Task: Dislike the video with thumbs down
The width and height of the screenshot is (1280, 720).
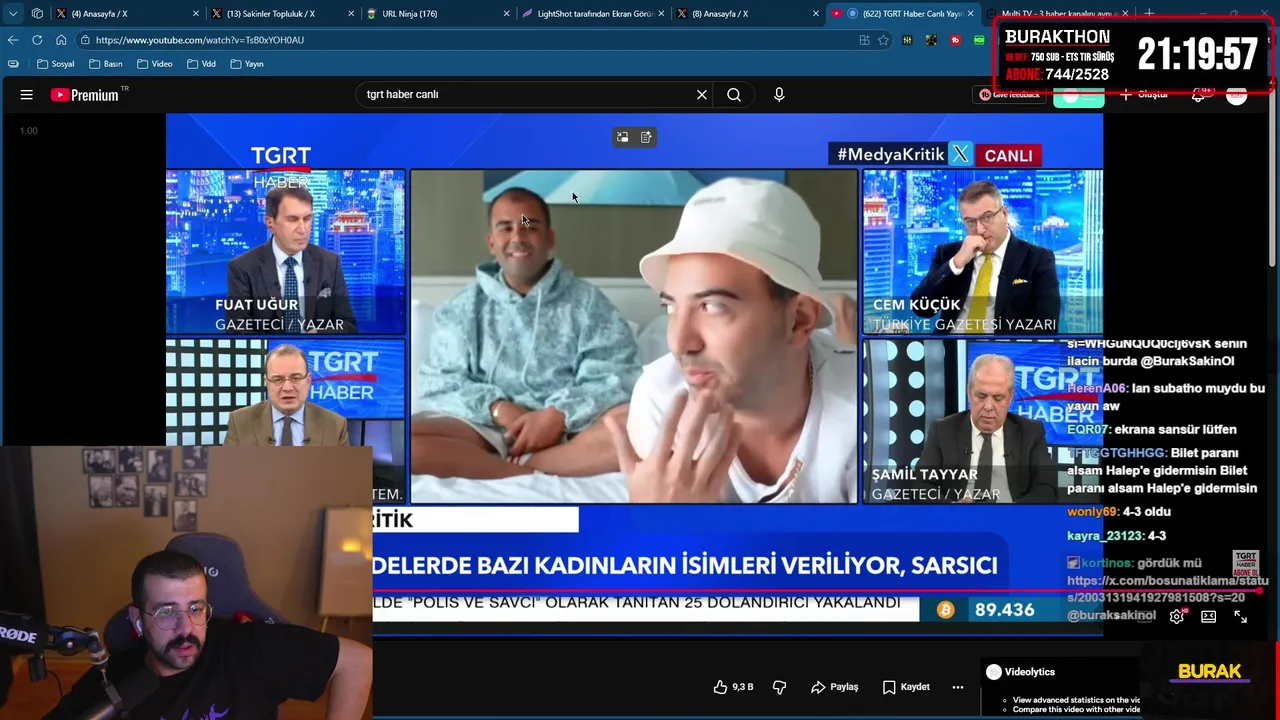Action: (x=780, y=687)
